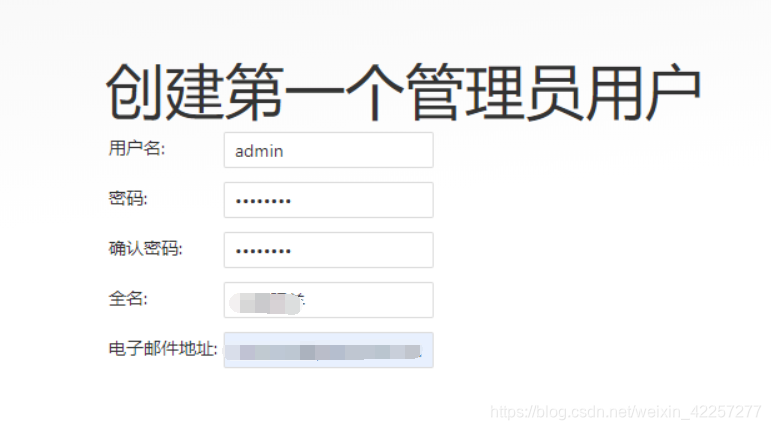
Task: Click the 全名: label
Action: [x=128, y=299]
